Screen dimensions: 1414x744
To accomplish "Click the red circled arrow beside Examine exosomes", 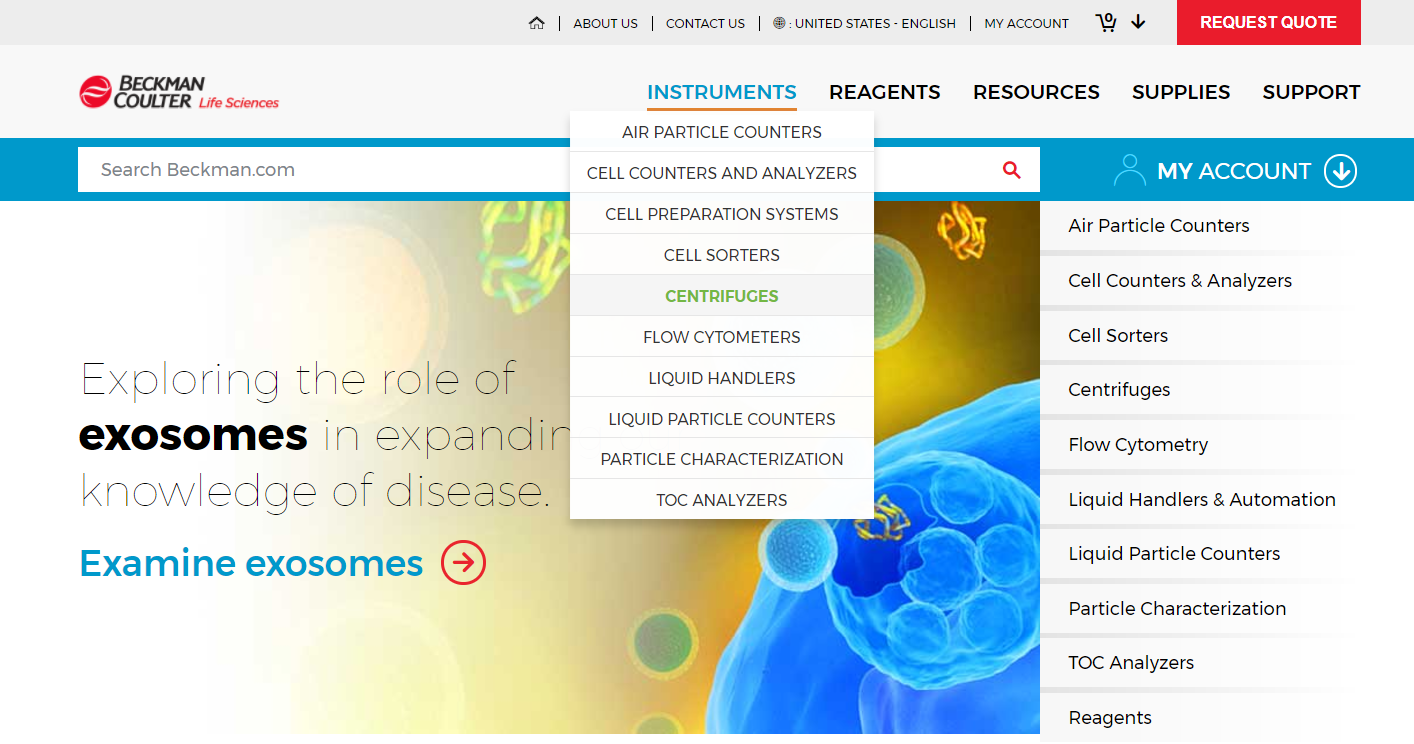I will pyautogui.click(x=463, y=563).
